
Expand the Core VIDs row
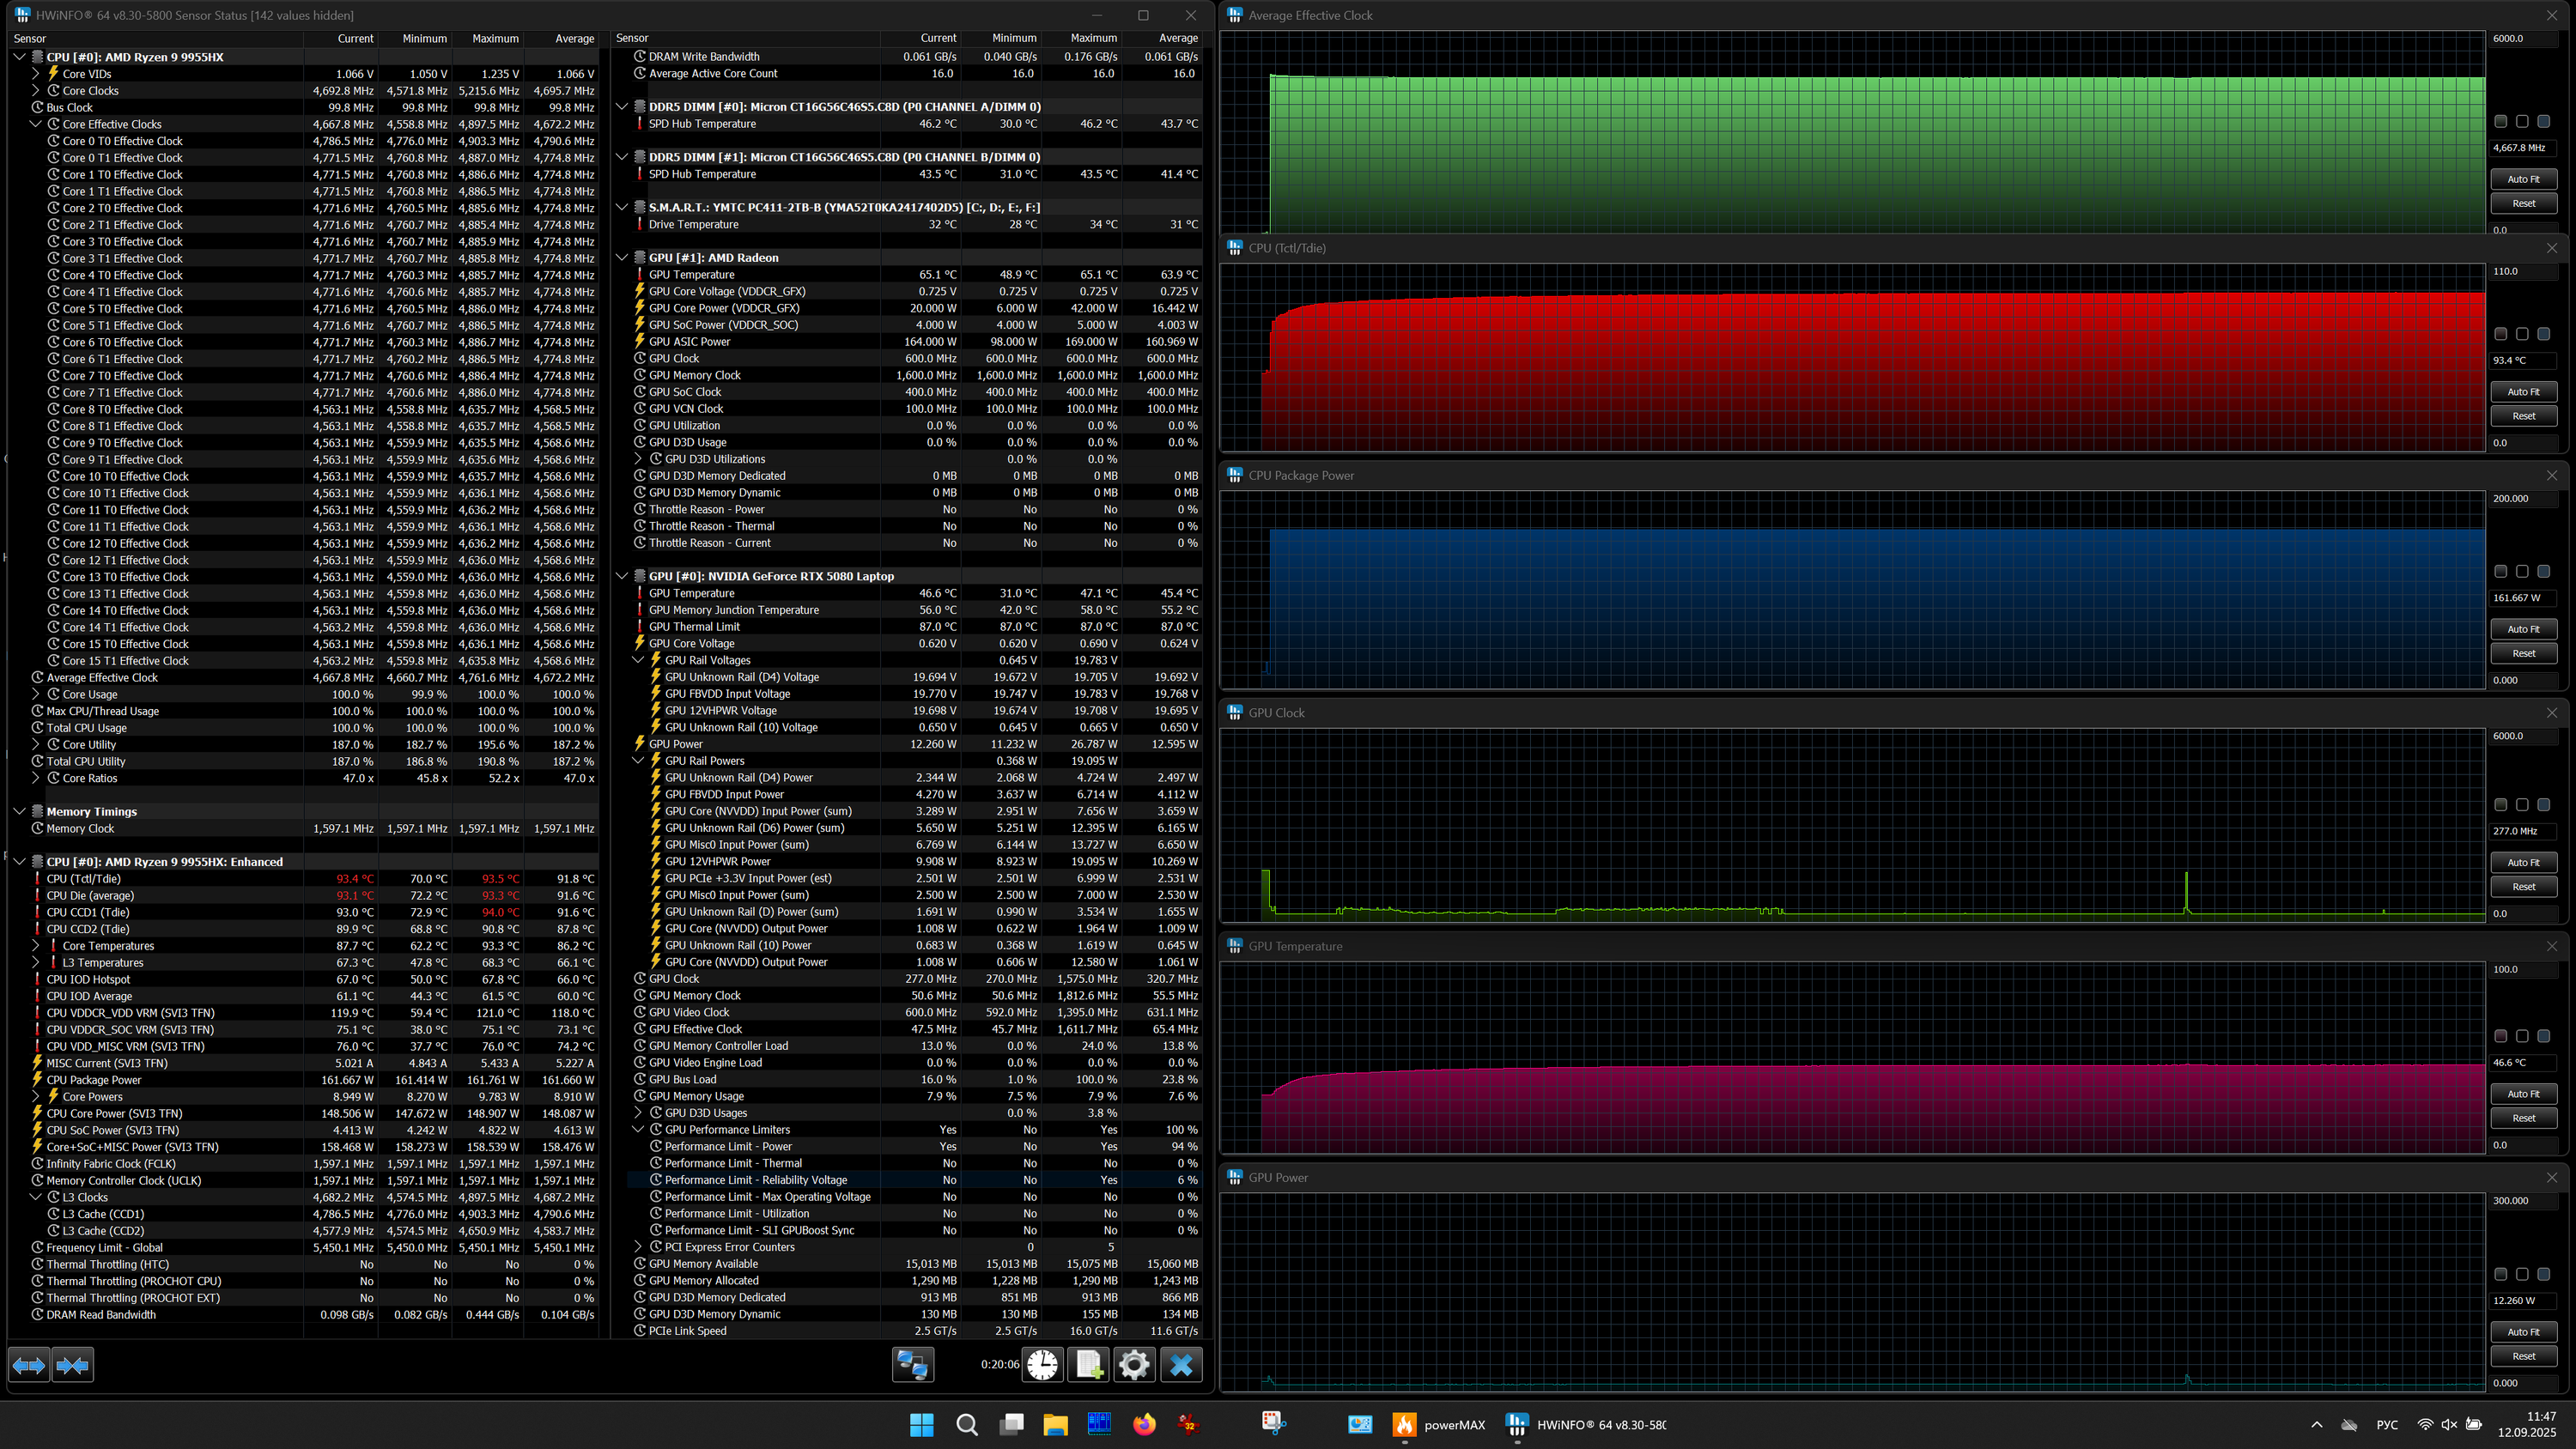36,74
